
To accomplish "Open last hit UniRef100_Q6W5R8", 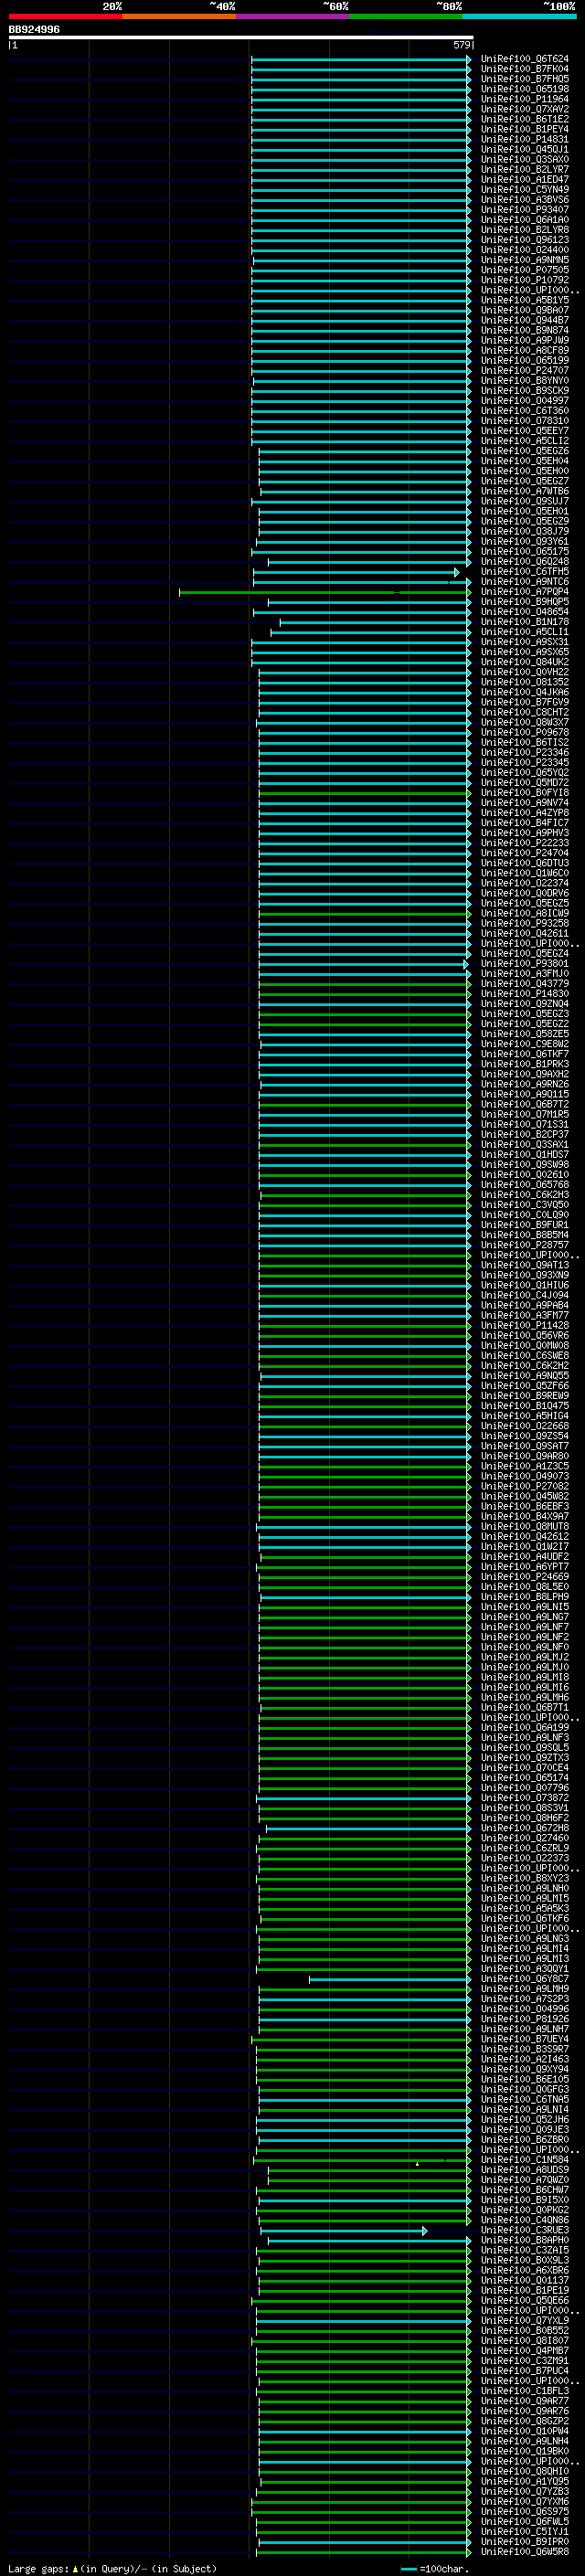I will click(524, 2551).
